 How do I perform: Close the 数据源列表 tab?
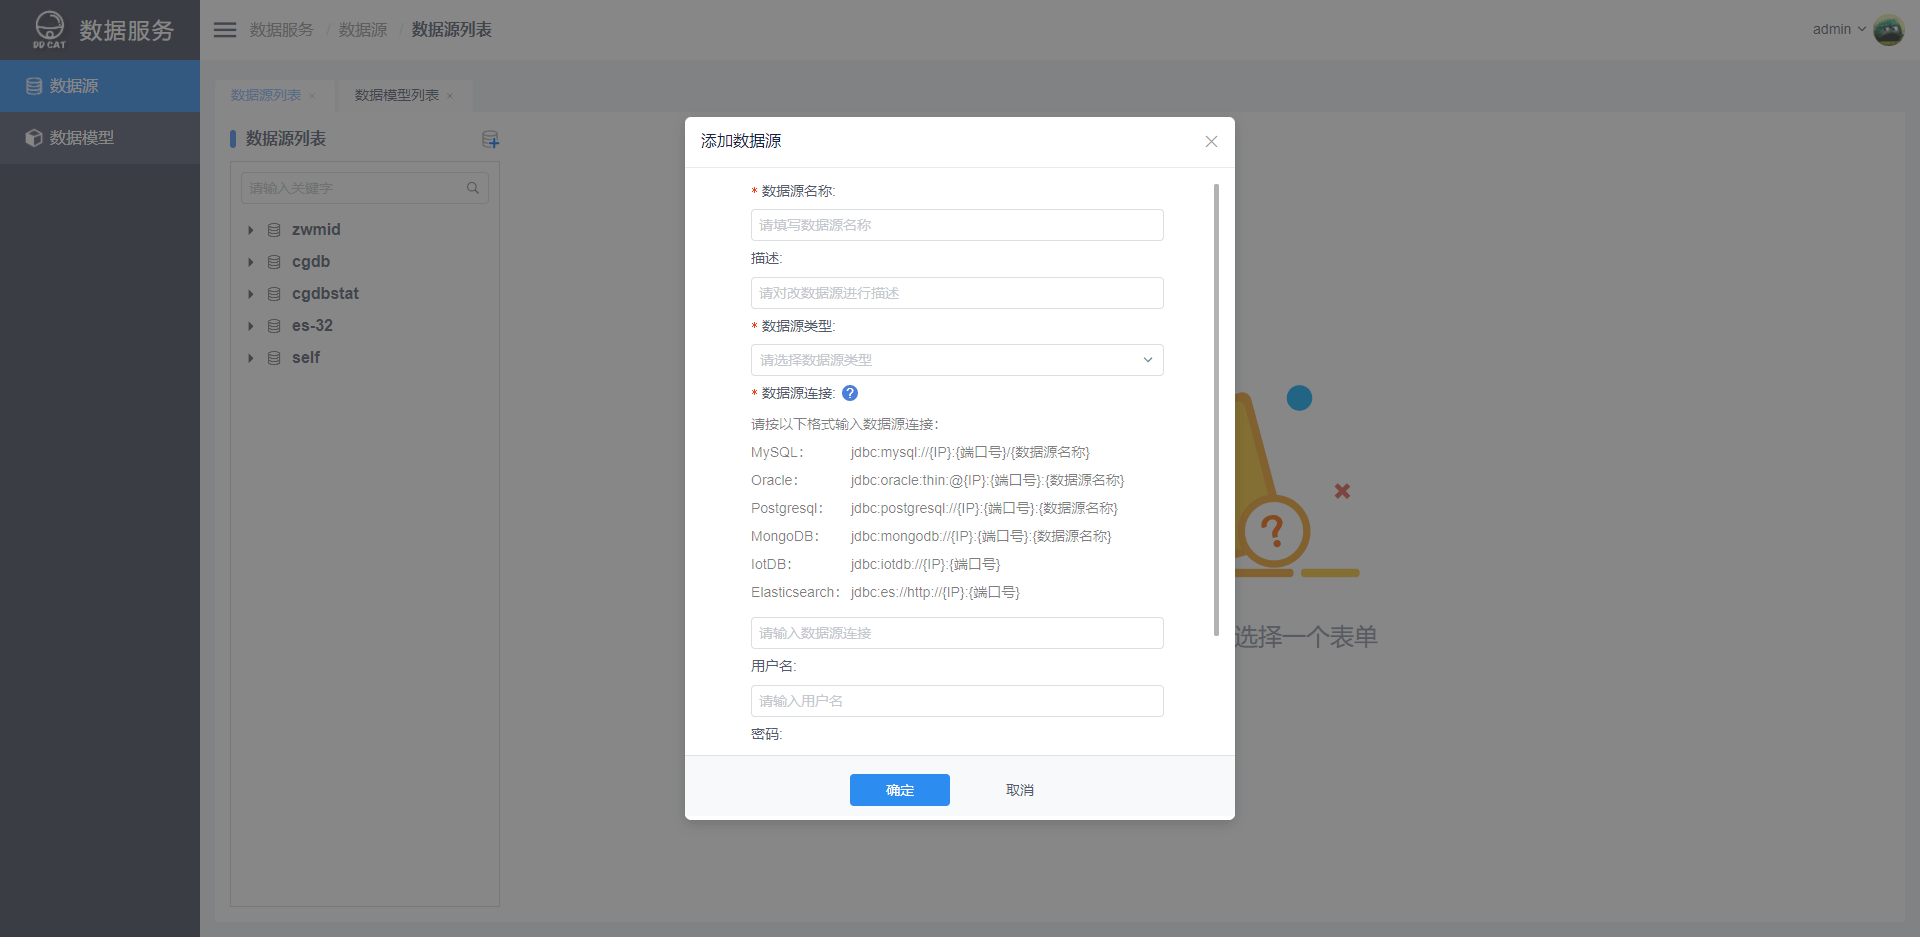[x=312, y=96]
